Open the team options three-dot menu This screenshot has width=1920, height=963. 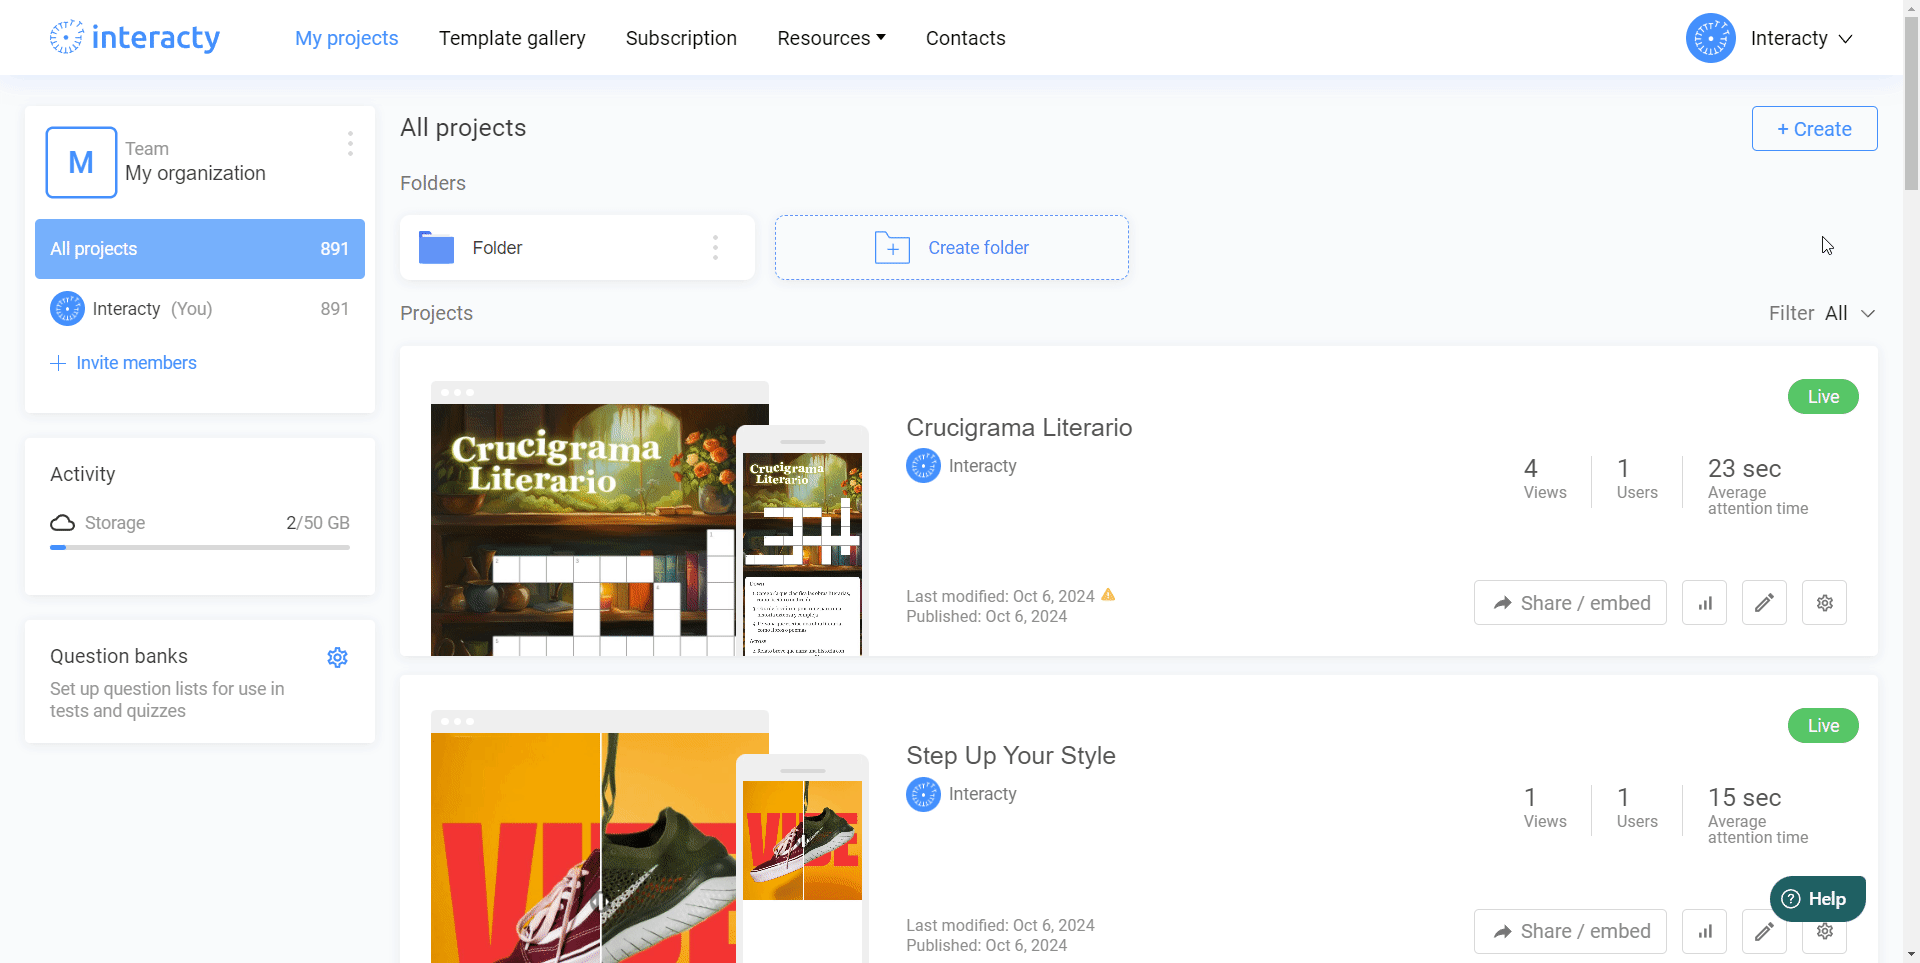tap(350, 144)
